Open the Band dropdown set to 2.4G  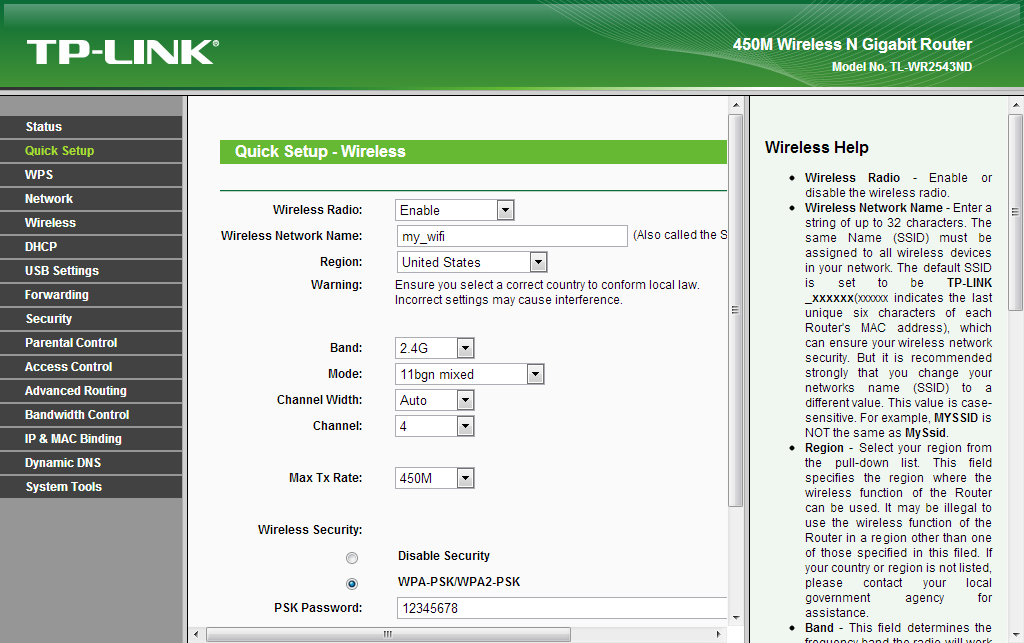click(x=434, y=348)
